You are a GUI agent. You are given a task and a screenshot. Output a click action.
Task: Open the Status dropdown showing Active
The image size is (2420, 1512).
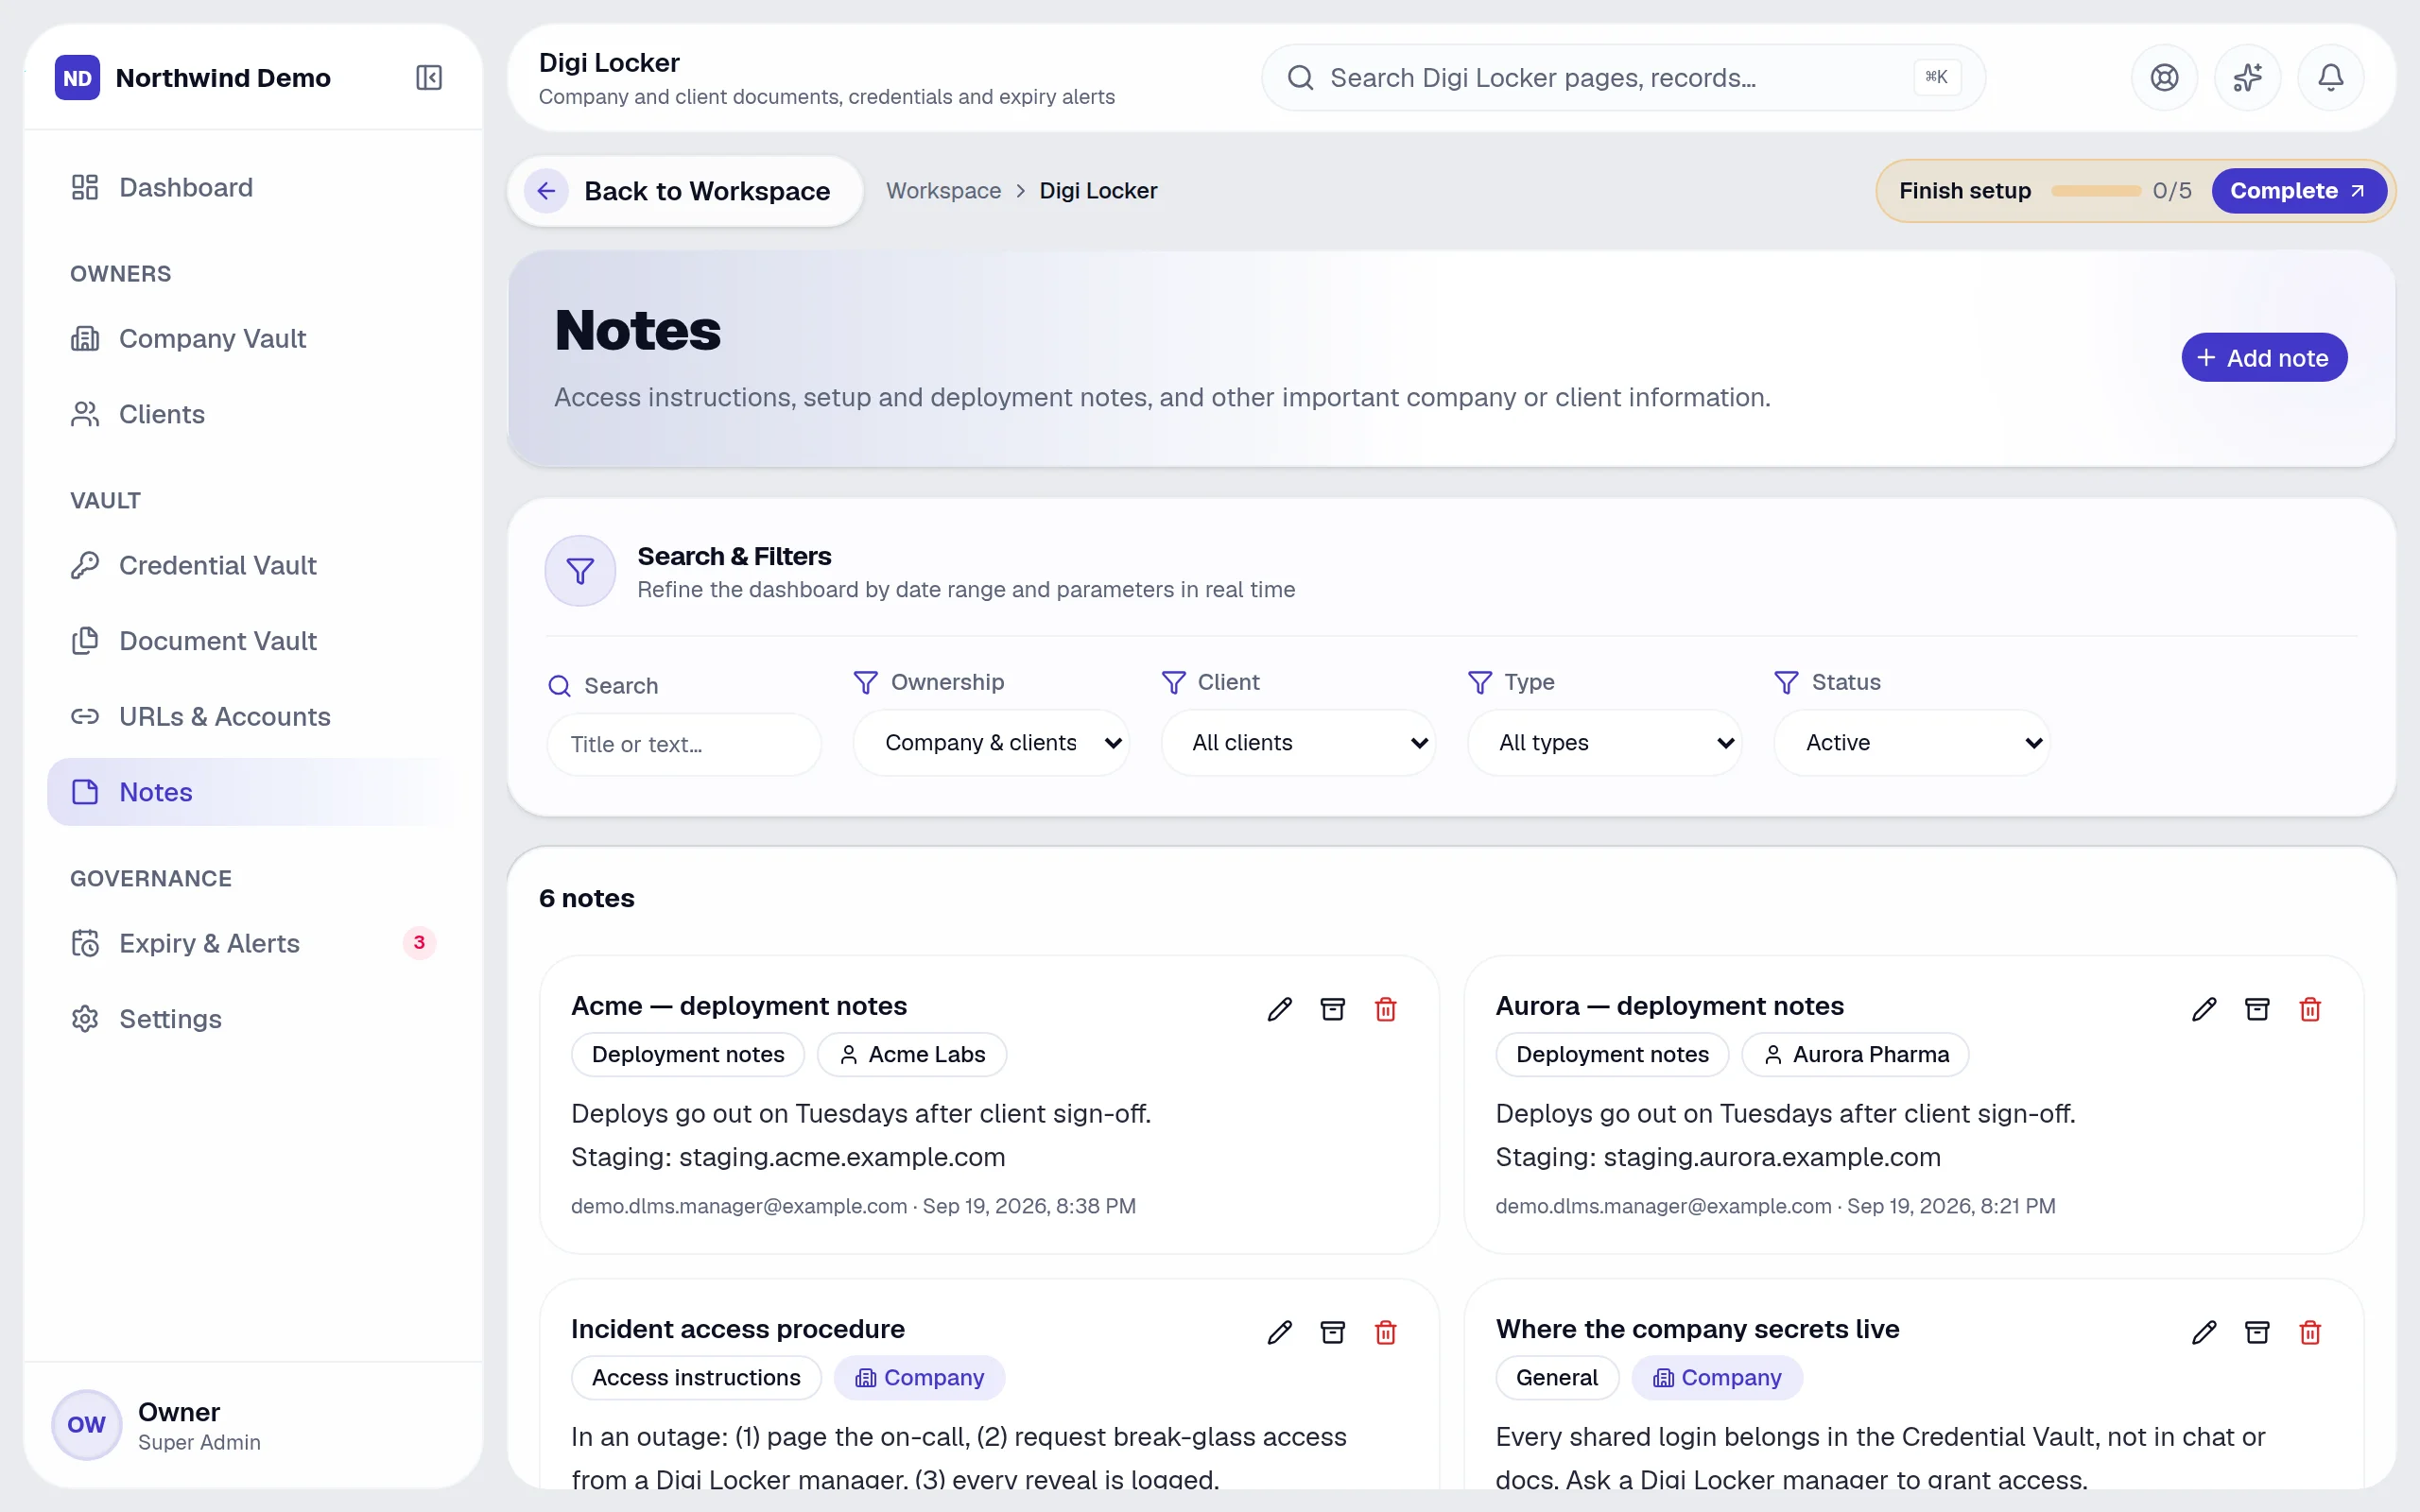click(1912, 743)
